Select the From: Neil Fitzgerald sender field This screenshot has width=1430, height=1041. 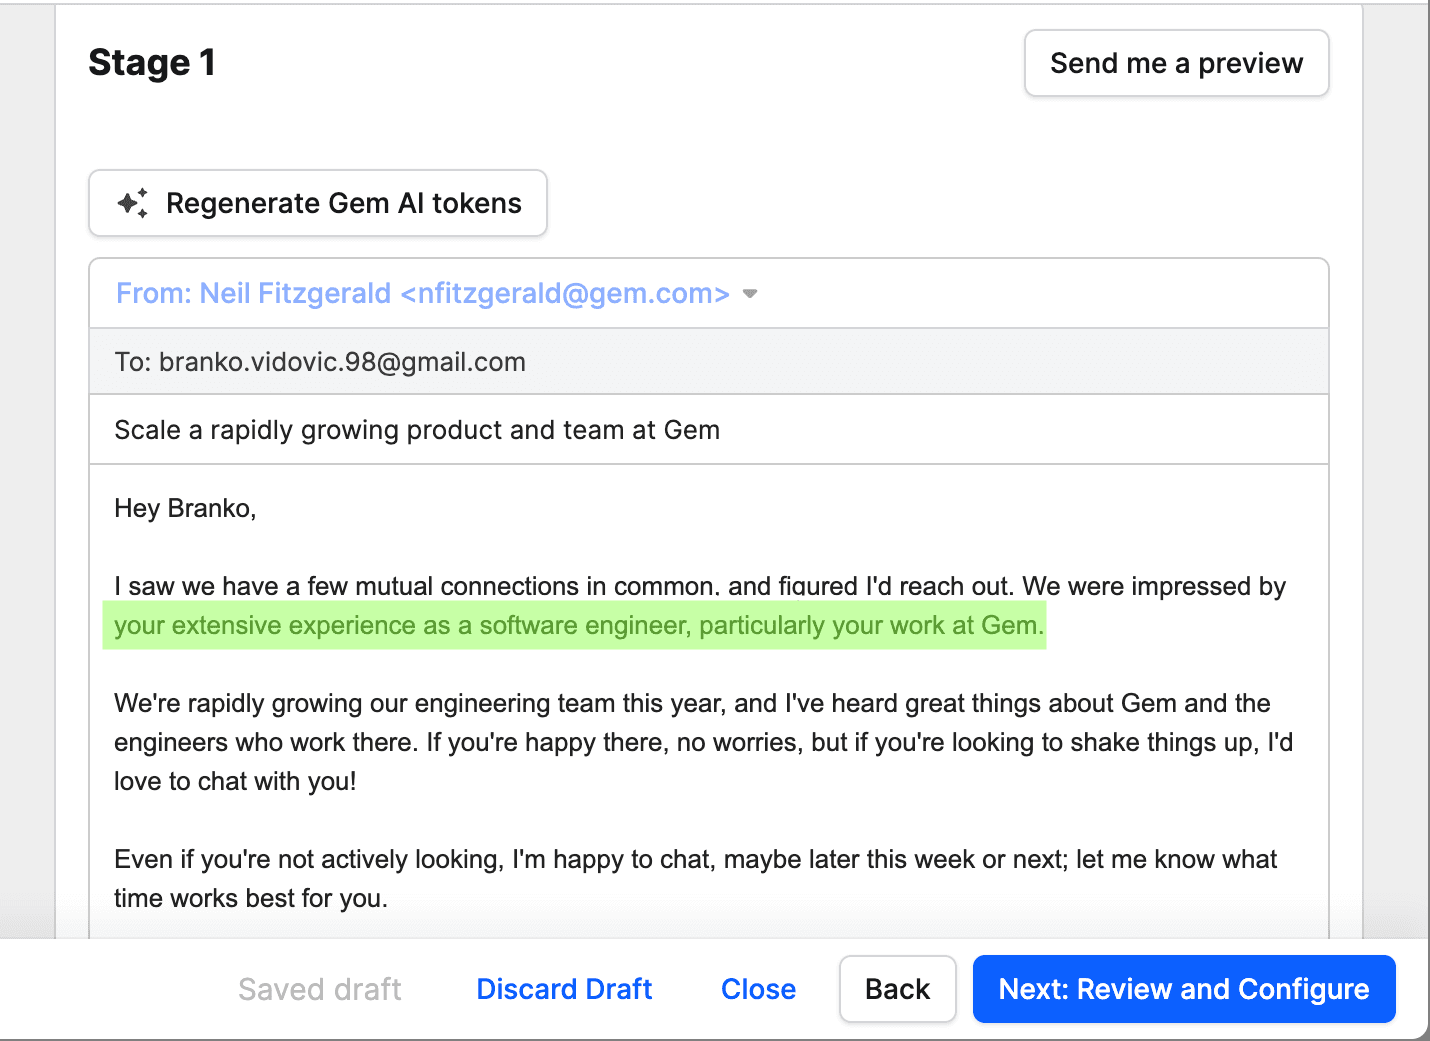422,294
